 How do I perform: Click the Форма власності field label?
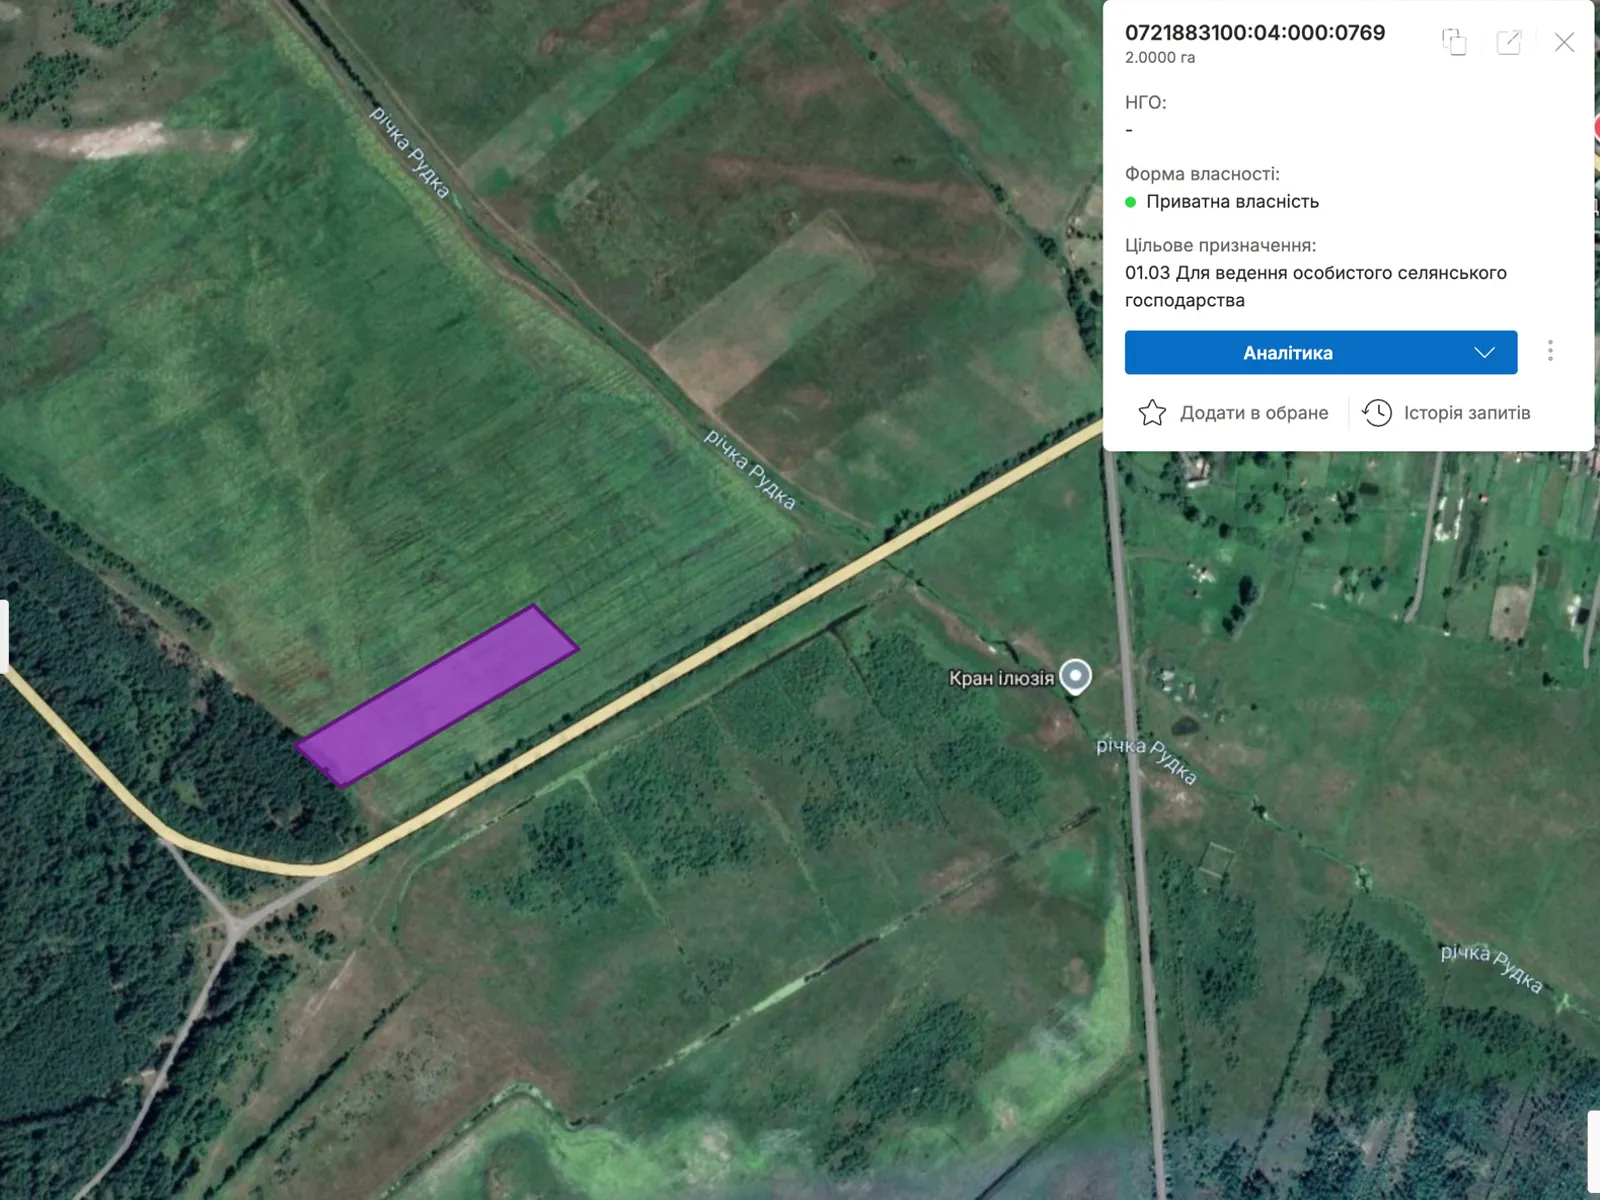(x=1201, y=174)
